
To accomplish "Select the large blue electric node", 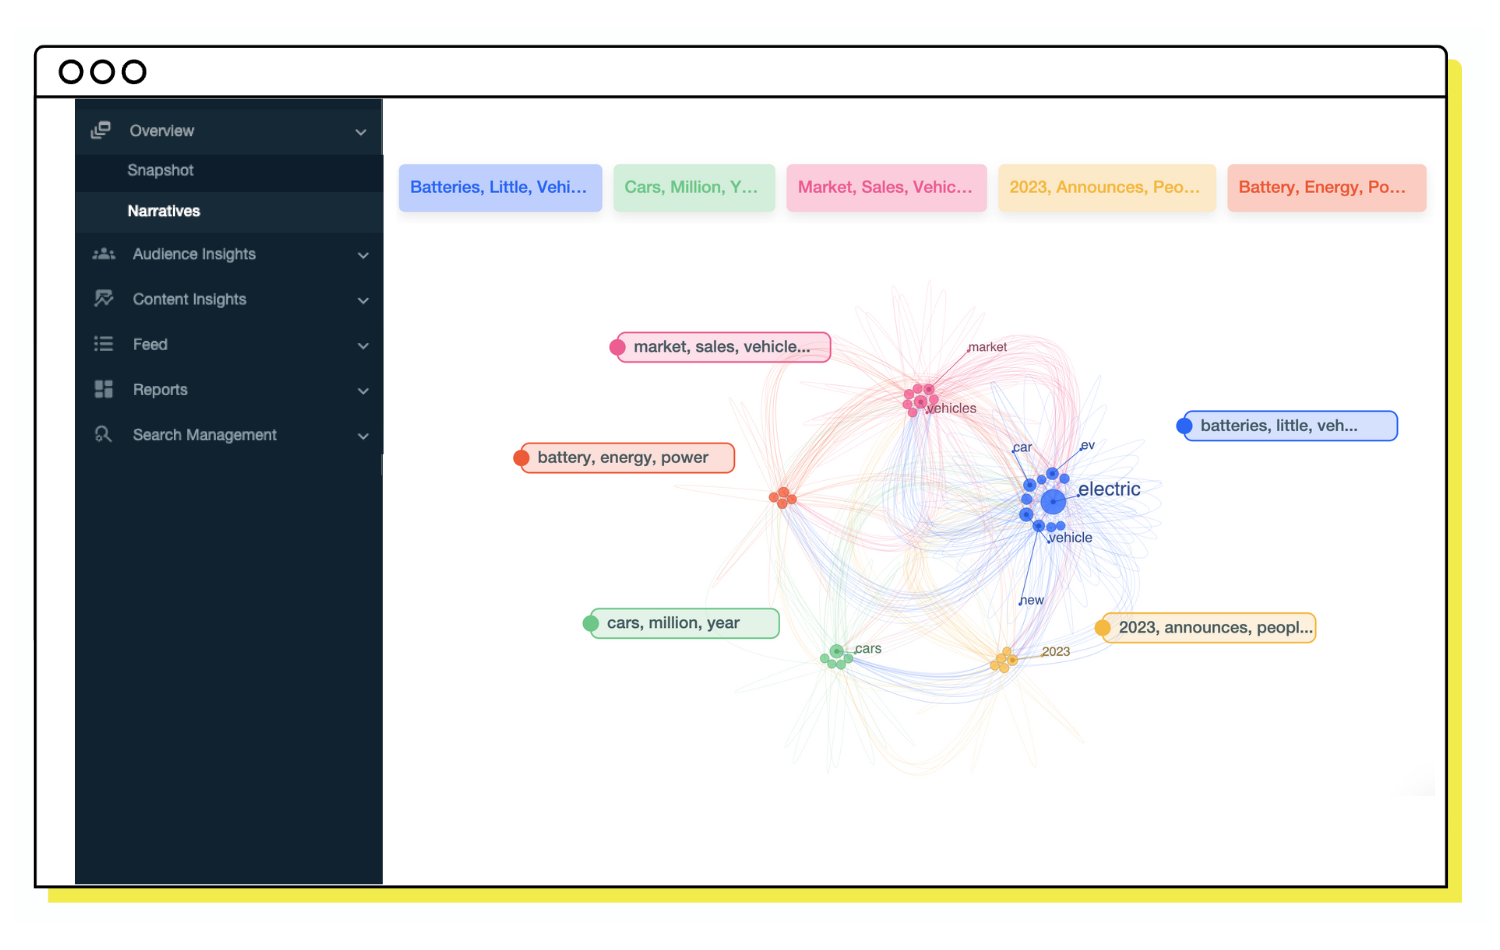I will 1052,502.
